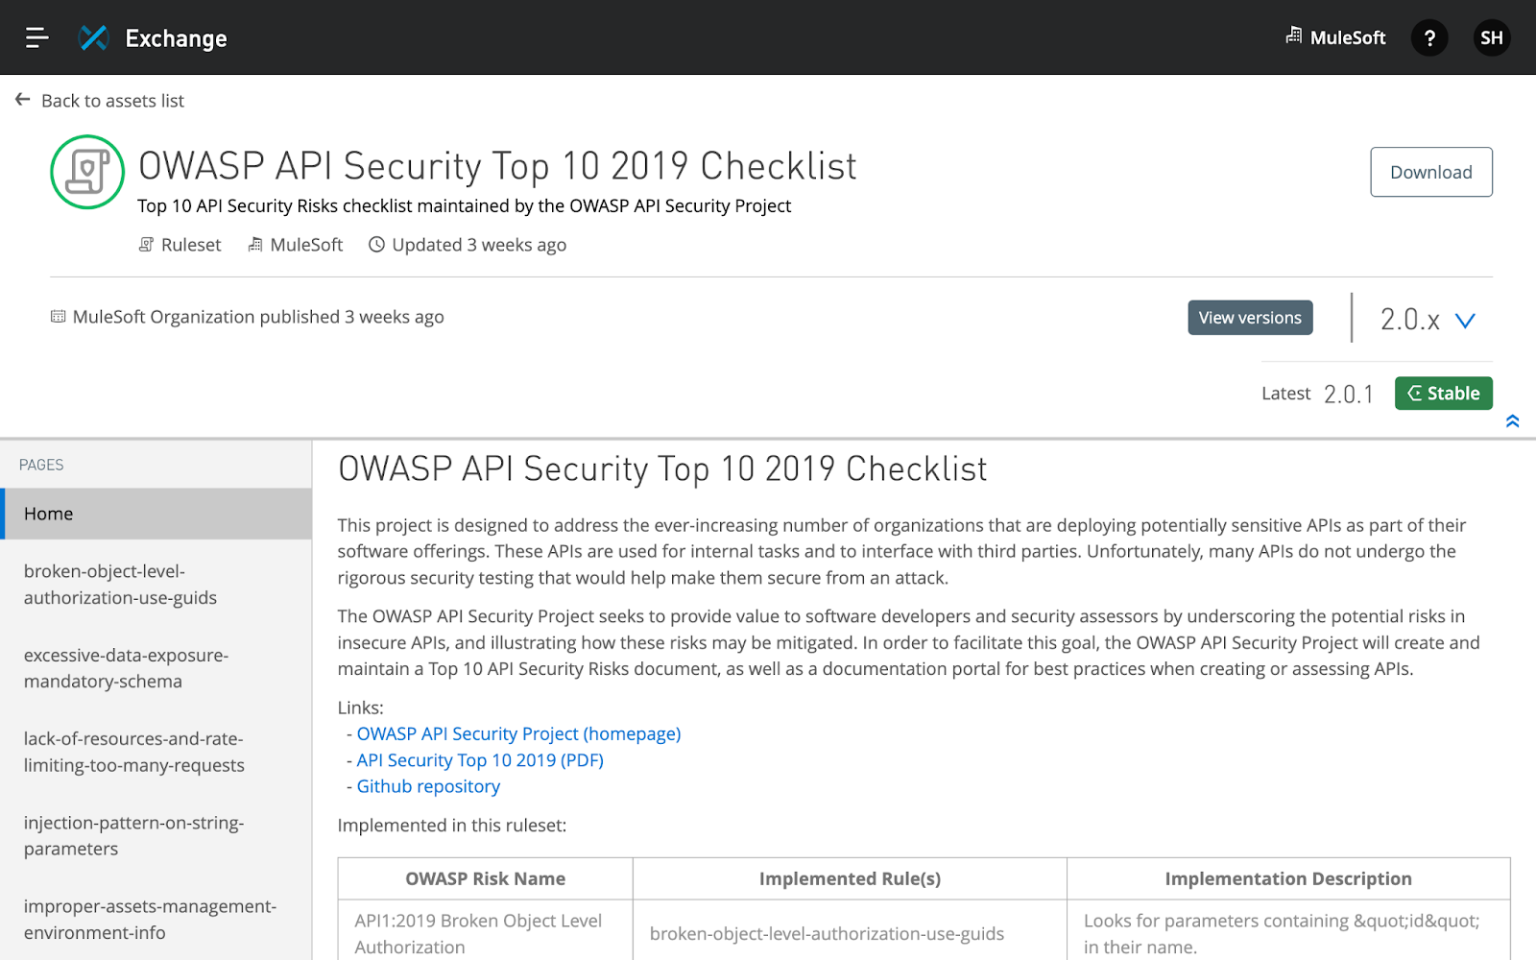This screenshot has height=960, width=1536.
Task: Open the OWASP API Security Project homepage link
Action: pyautogui.click(x=518, y=733)
